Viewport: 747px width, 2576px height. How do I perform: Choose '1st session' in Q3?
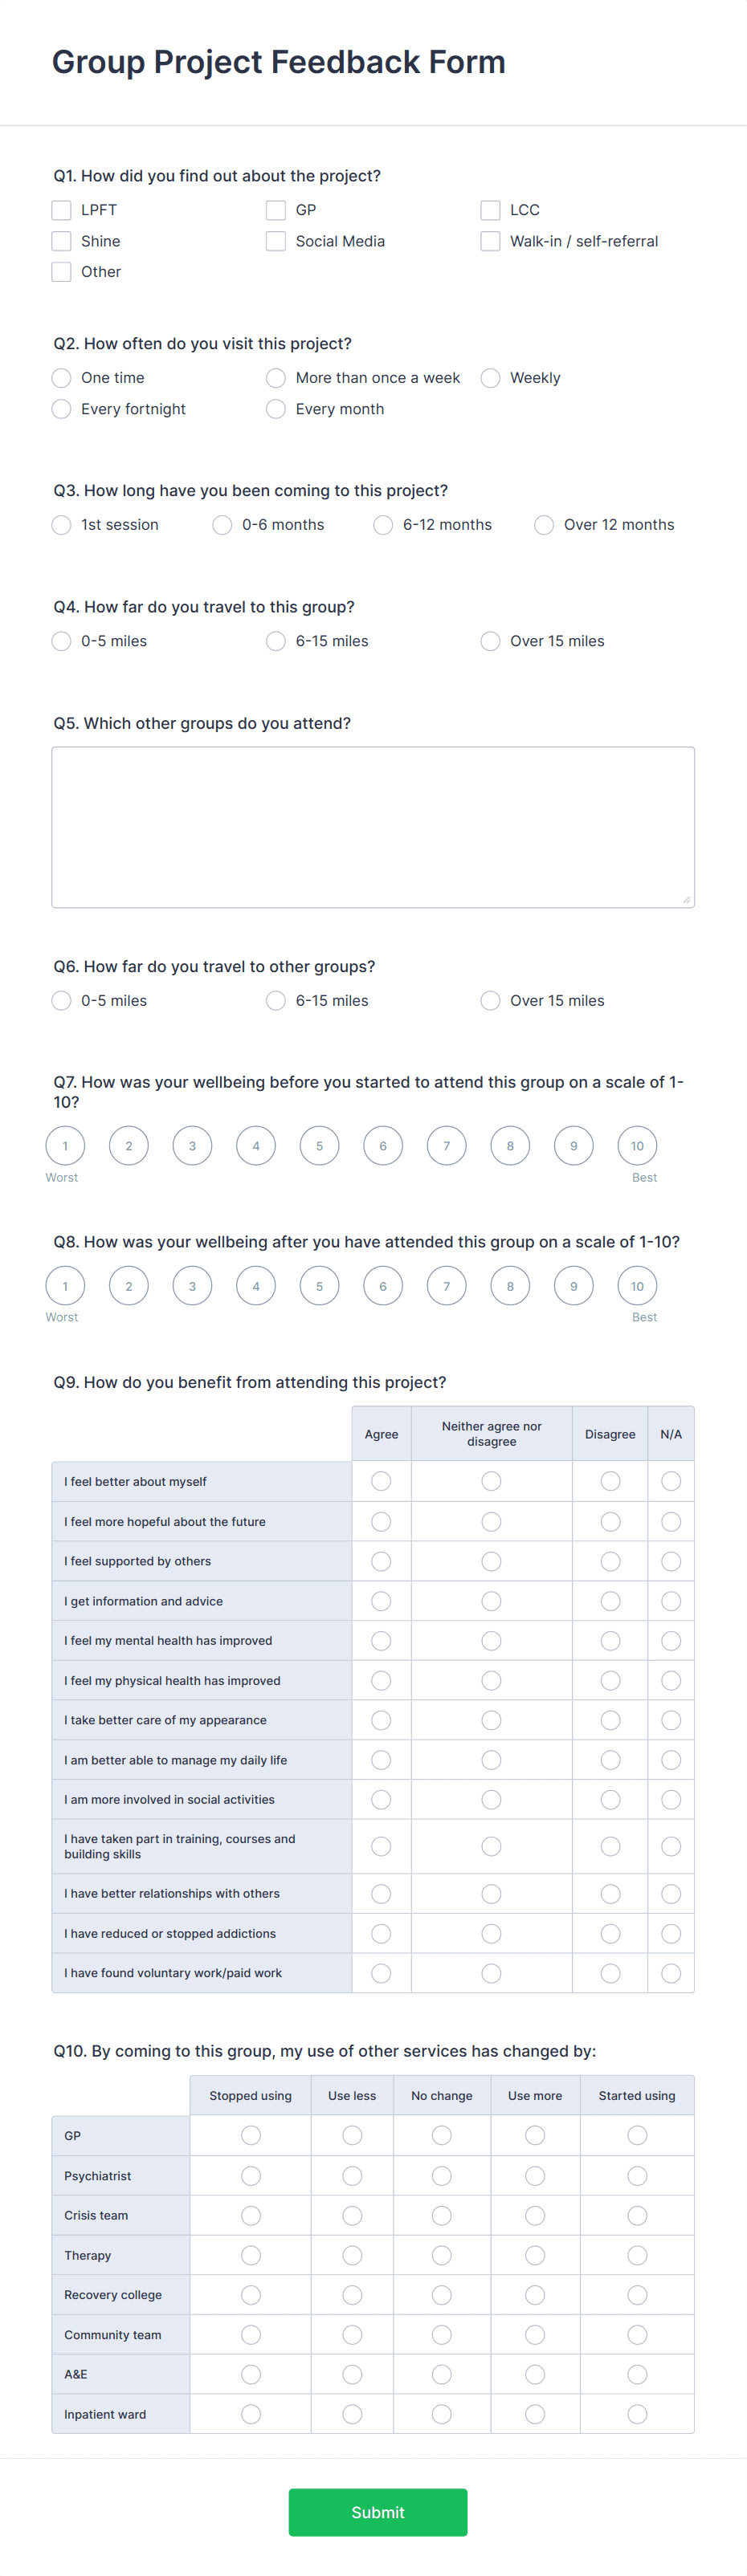(61, 525)
